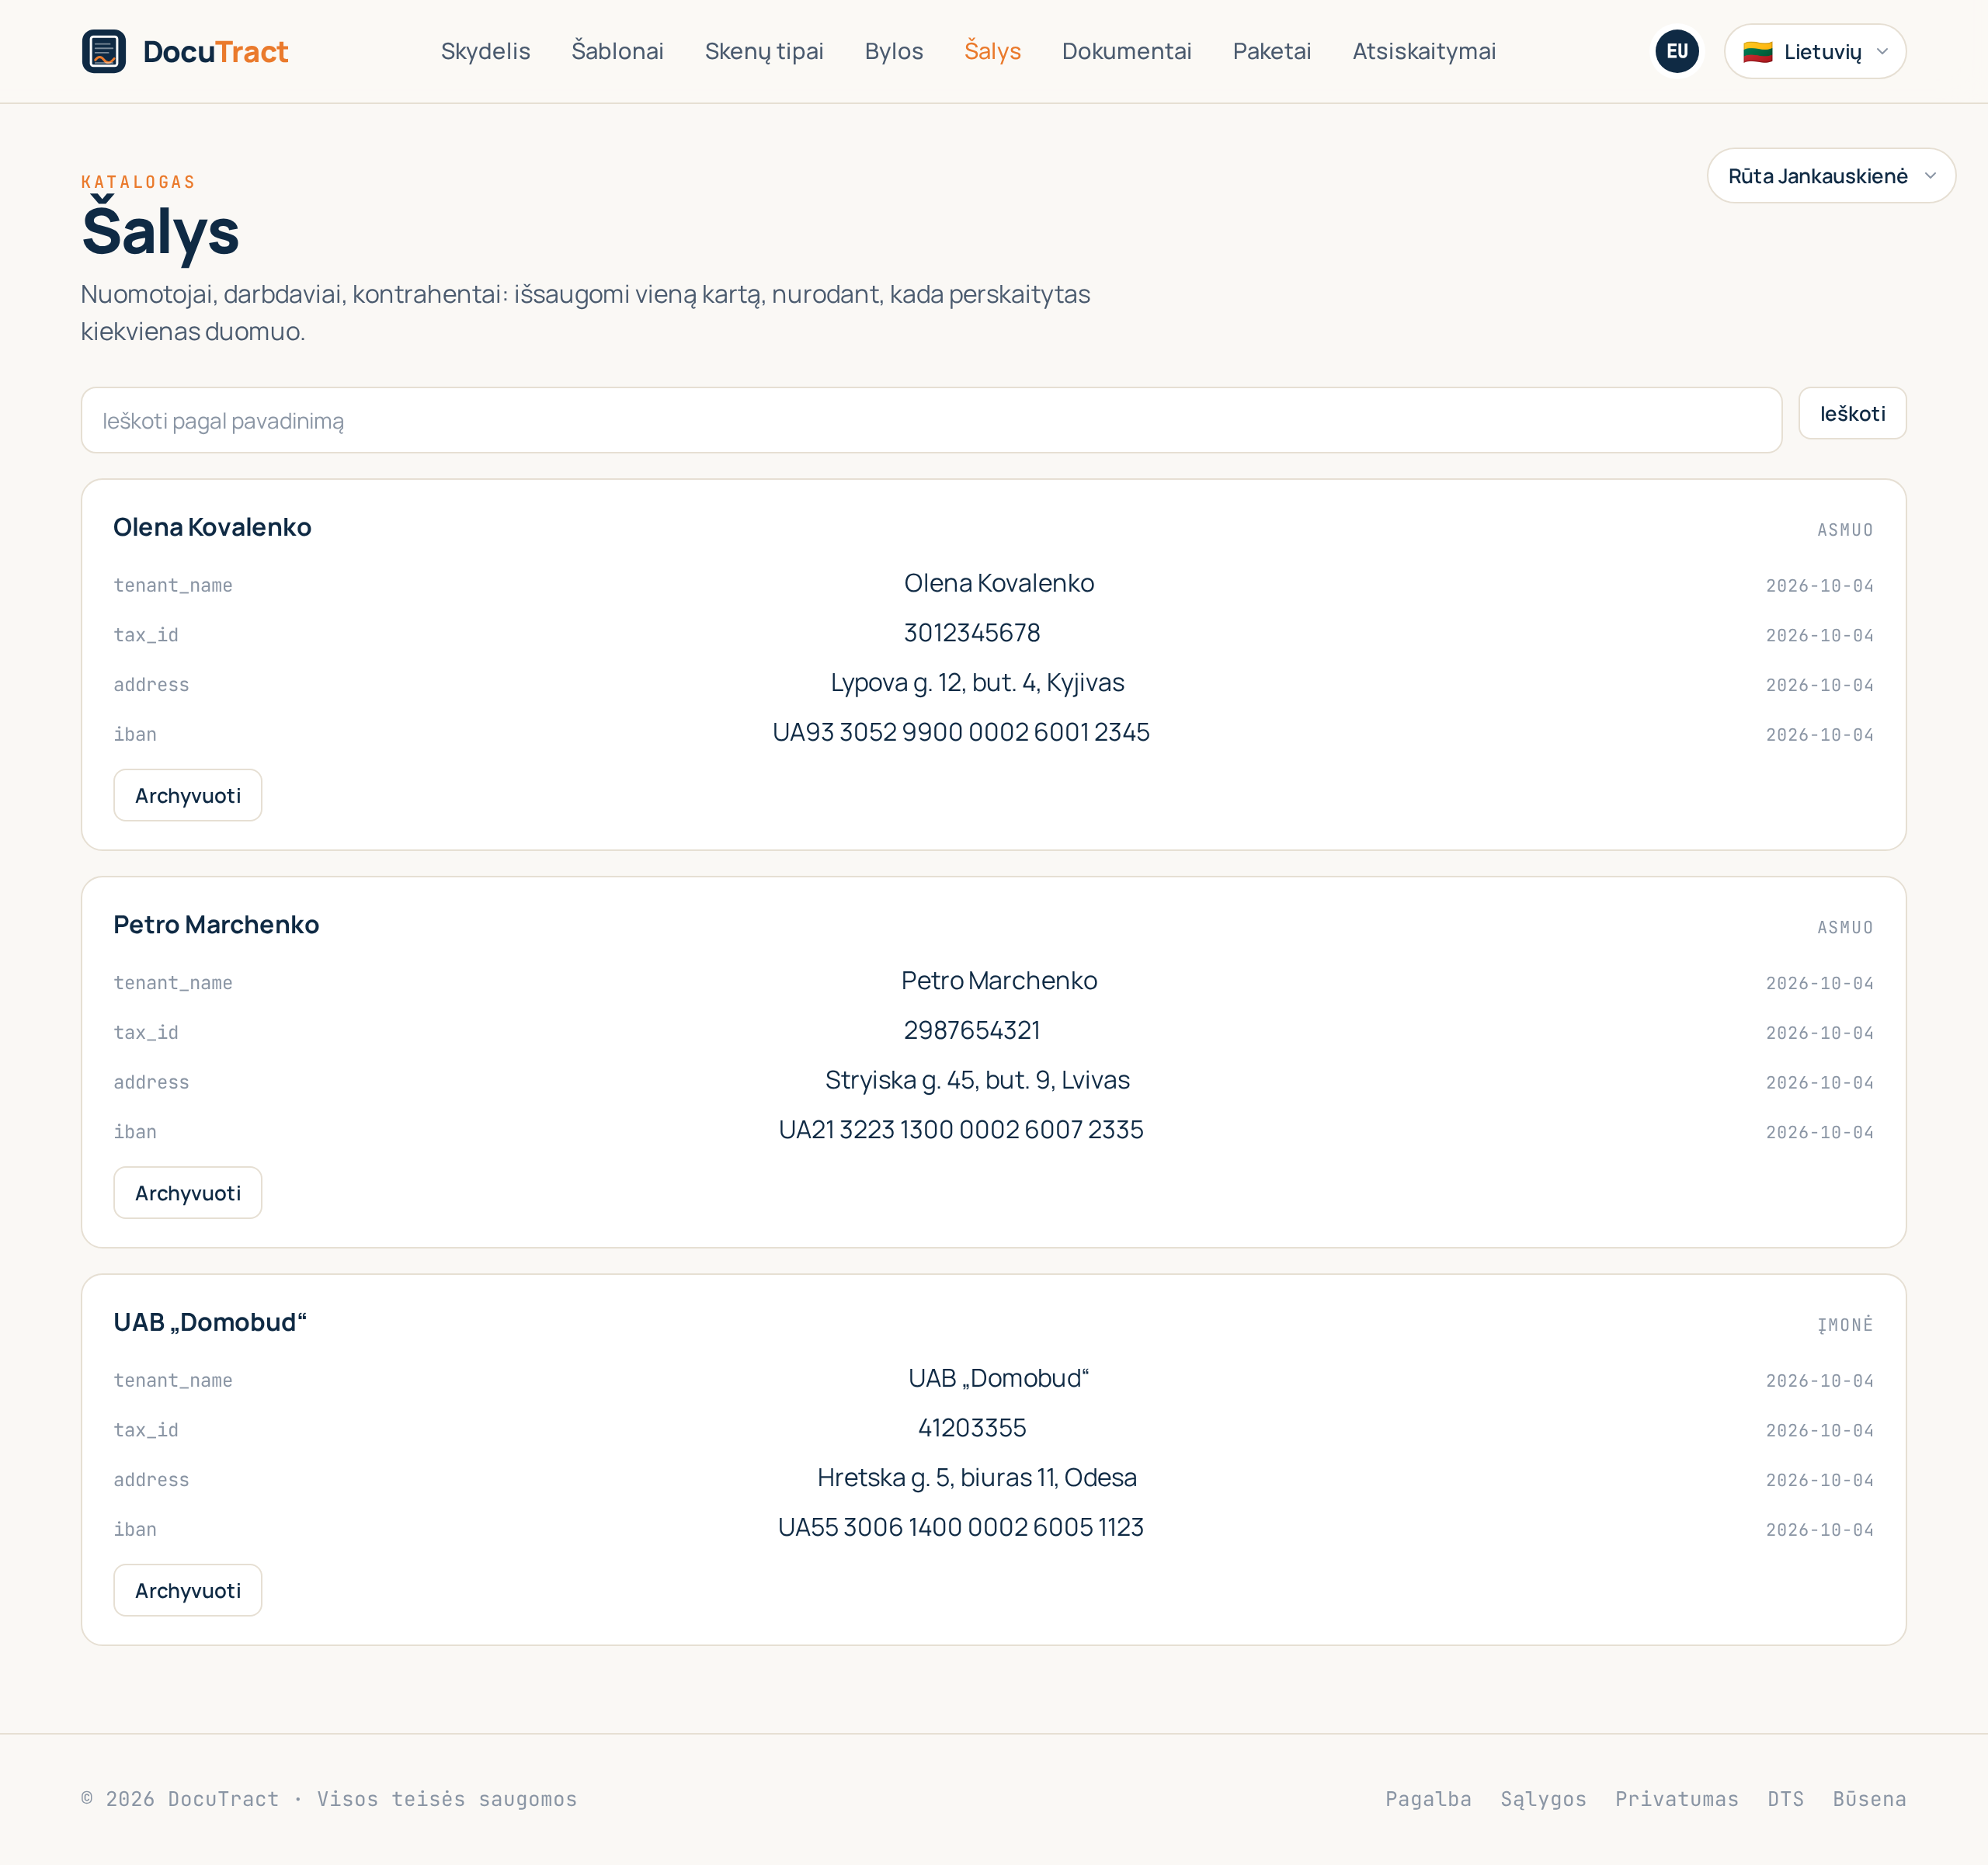The height and width of the screenshot is (1865, 1988).
Task: Switch to the Paketai section
Action: point(1271,51)
